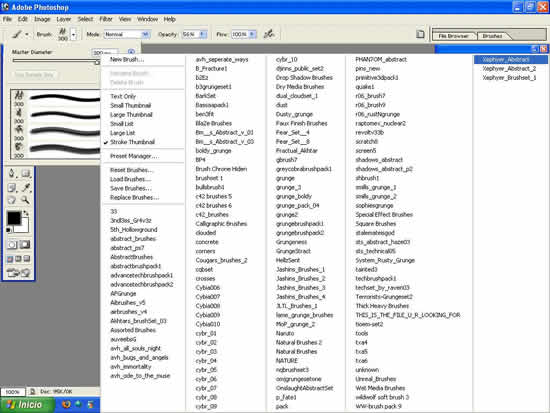Viewport: 550px width, 413px height.
Task: Select the Zoom magnifier tool
Action: (26, 200)
